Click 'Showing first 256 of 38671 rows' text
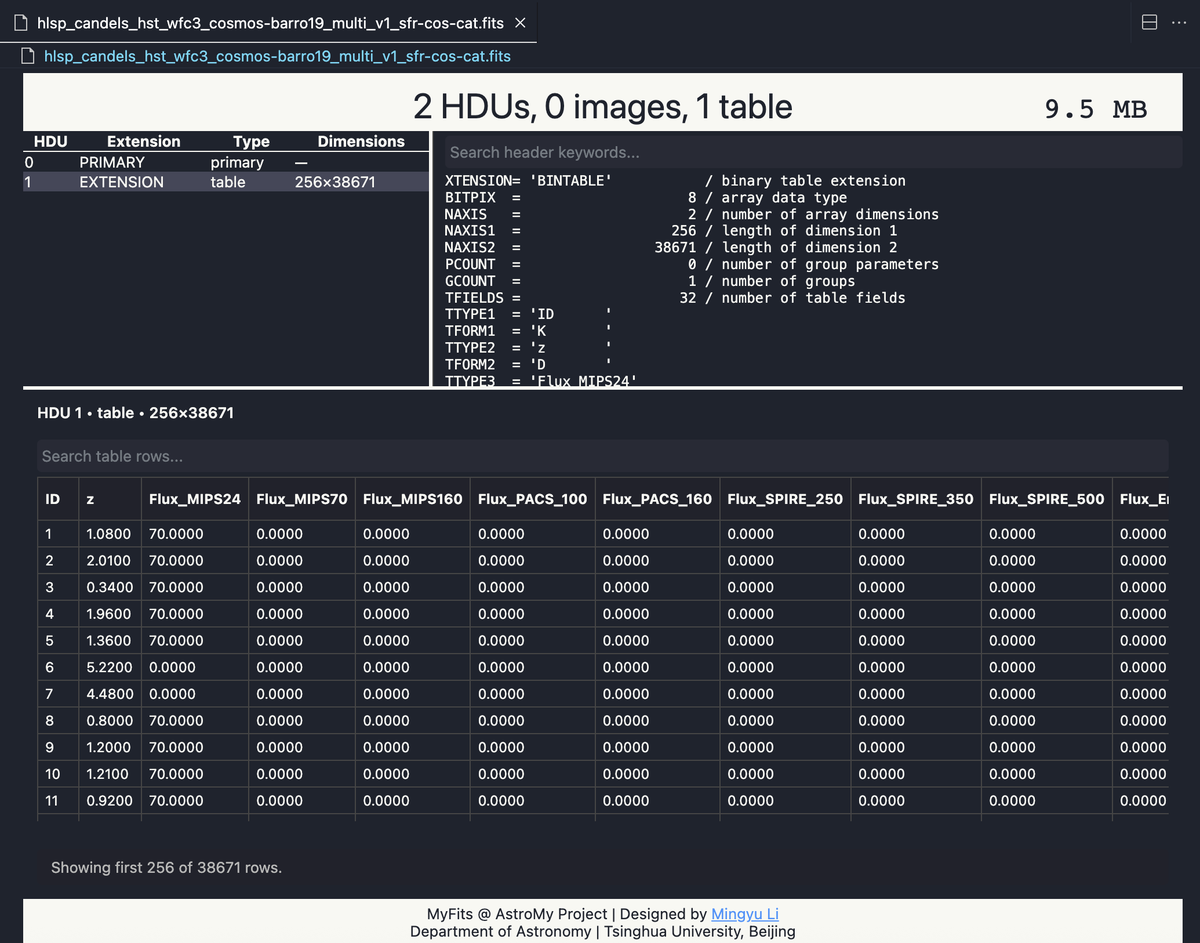The width and height of the screenshot is (1200, 943). tap(166, 868)
